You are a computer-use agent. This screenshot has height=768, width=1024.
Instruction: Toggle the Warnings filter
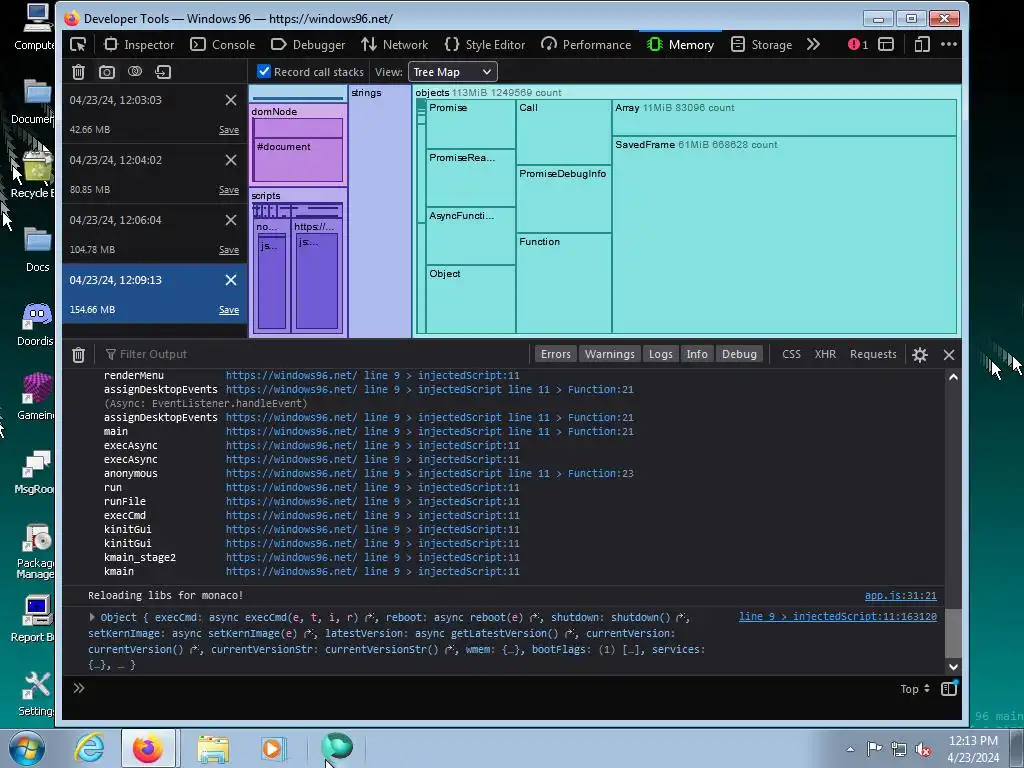tap(609, 354)
